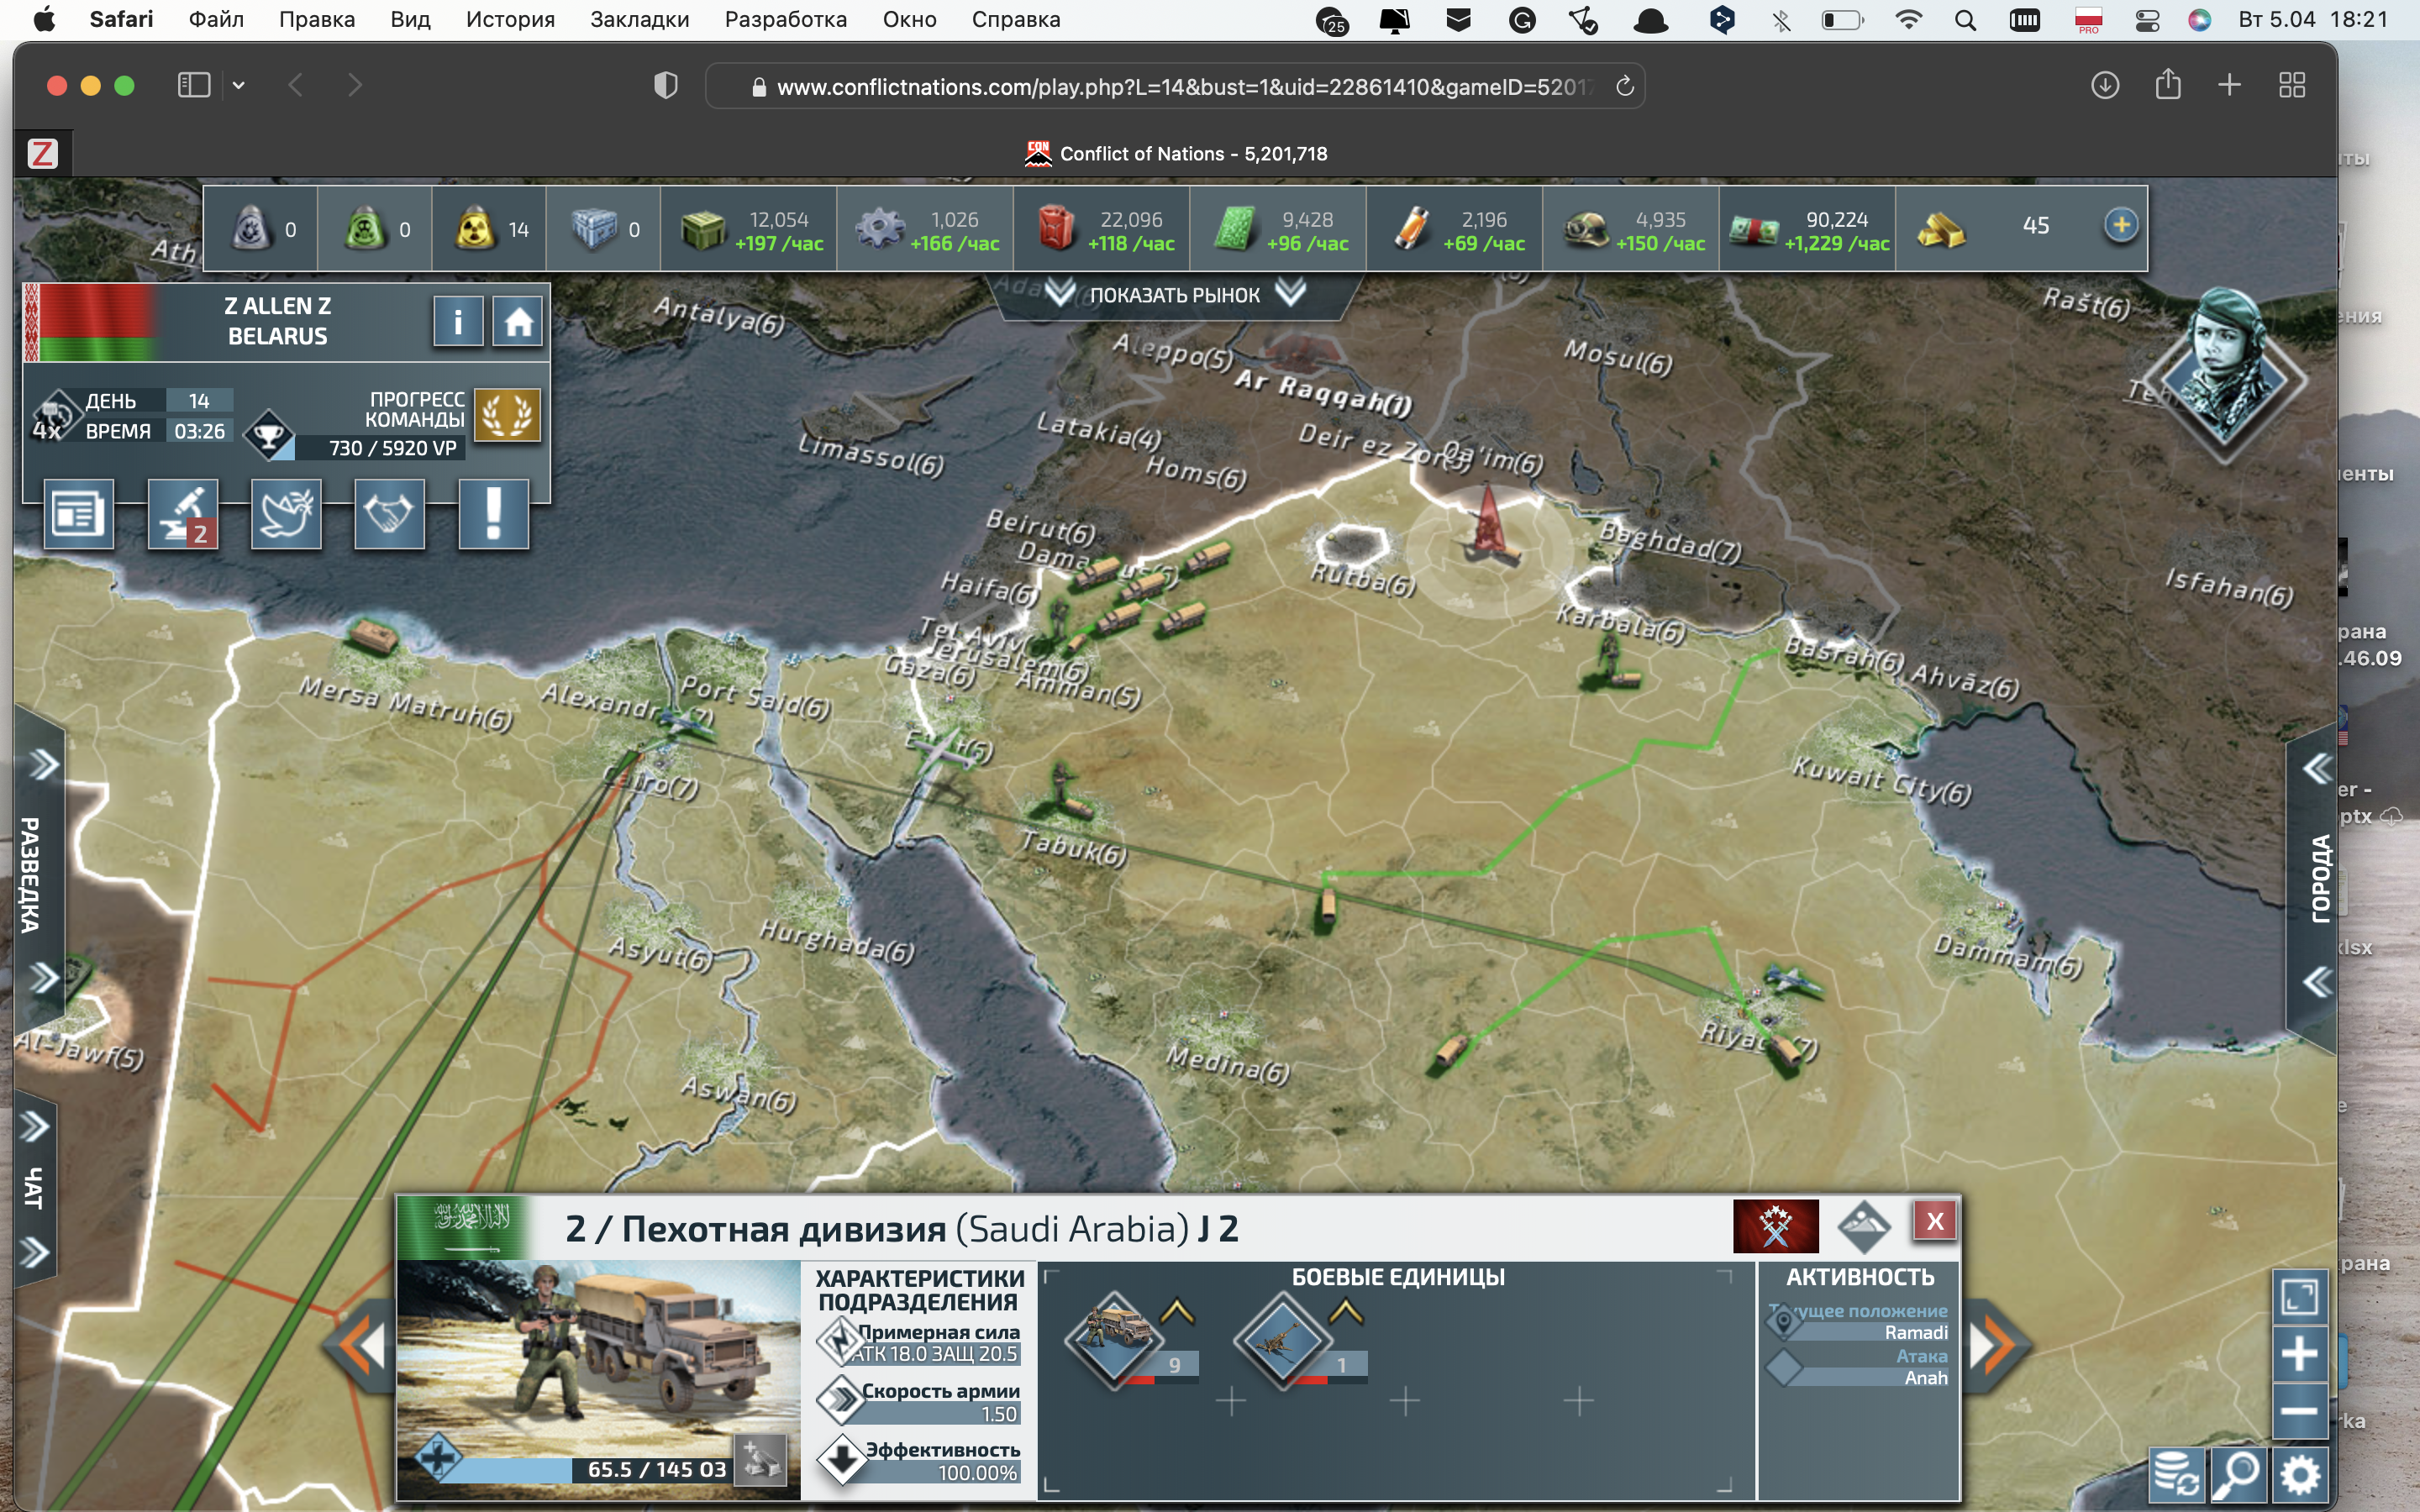Click the map settings gear icon

tap(2301, 1474)
